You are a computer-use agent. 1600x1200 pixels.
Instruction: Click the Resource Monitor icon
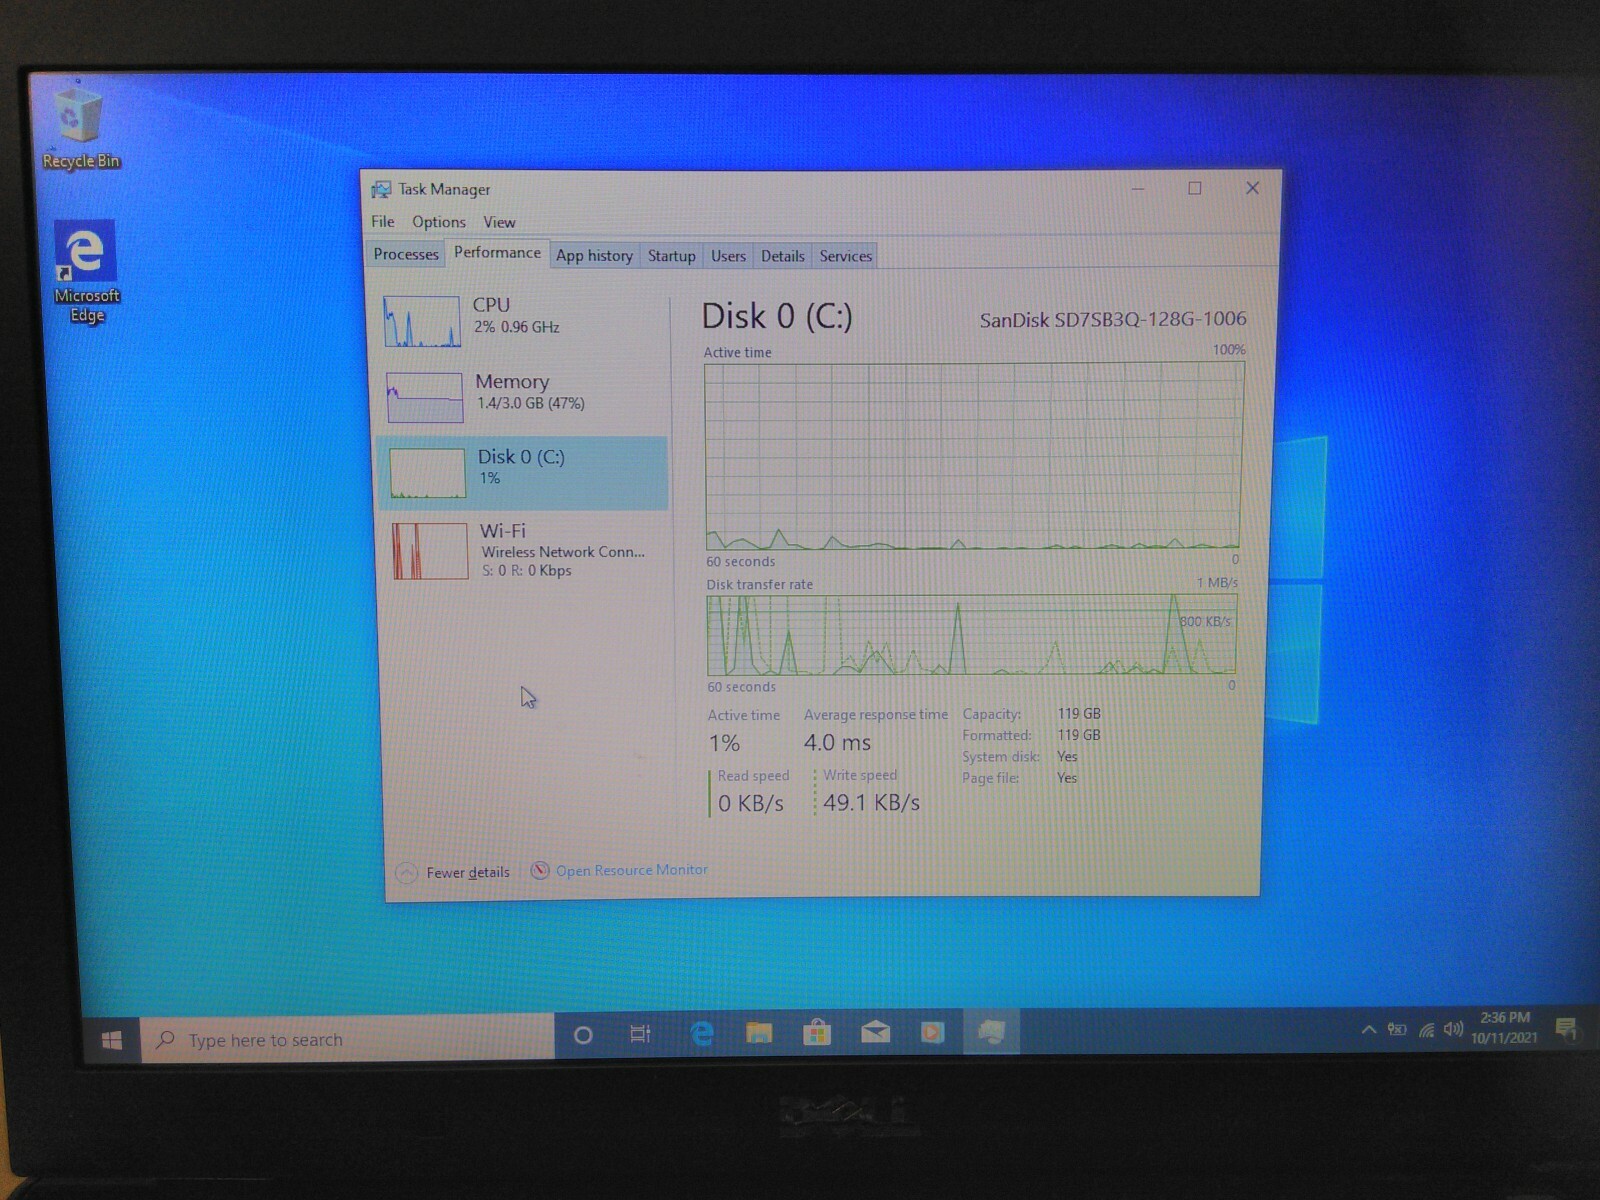(x=540, y=870)
